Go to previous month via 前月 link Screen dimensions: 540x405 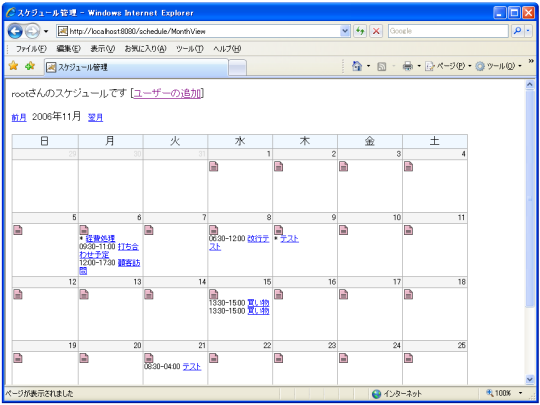(19, 117)
